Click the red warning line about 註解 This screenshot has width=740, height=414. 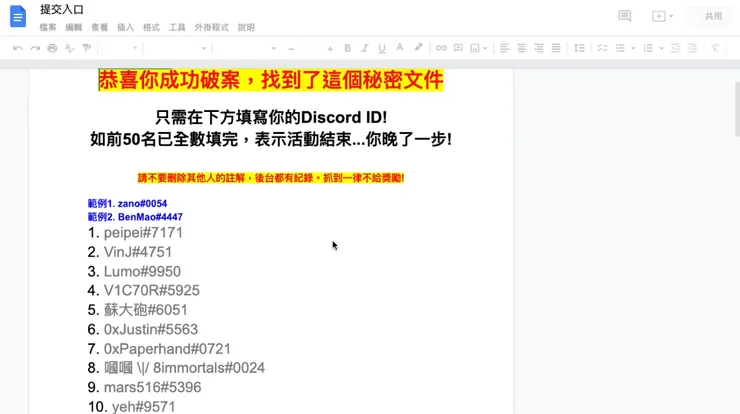[271, 178]
